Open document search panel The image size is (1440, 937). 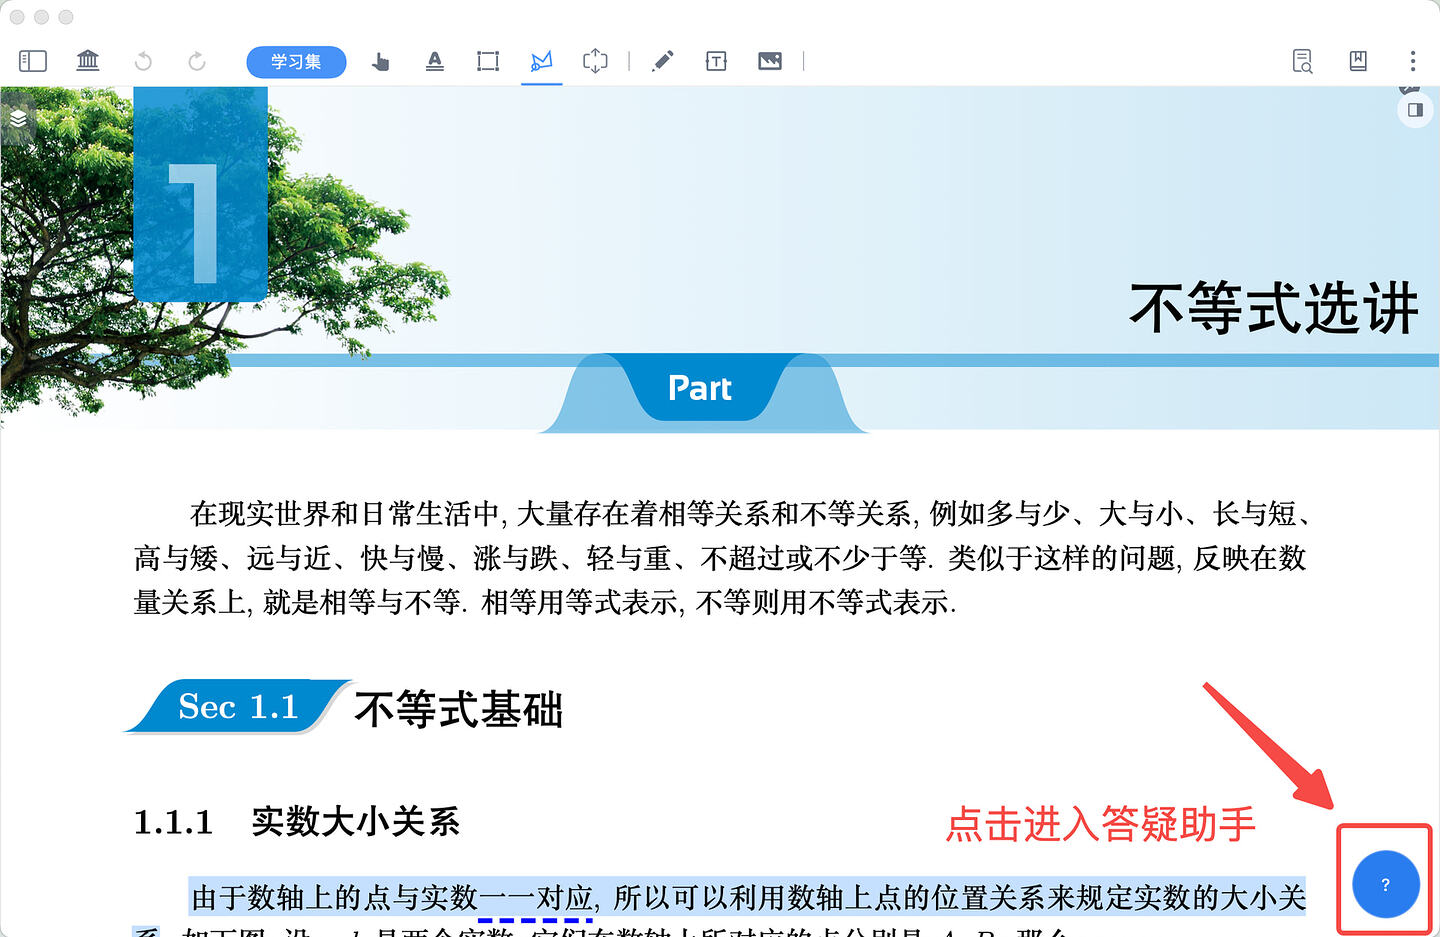coord(1302,61)
